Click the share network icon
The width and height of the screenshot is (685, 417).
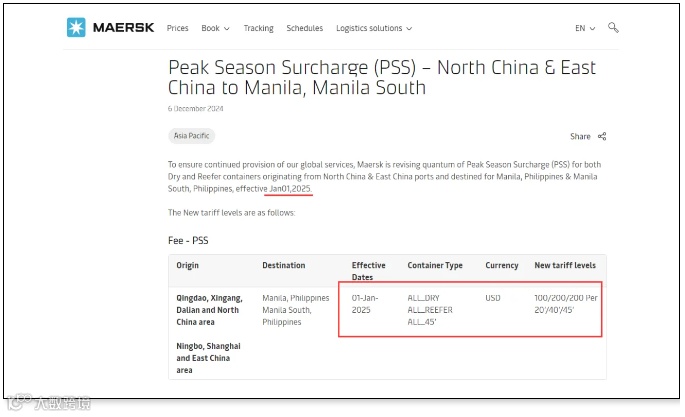[x=602, y=136]
